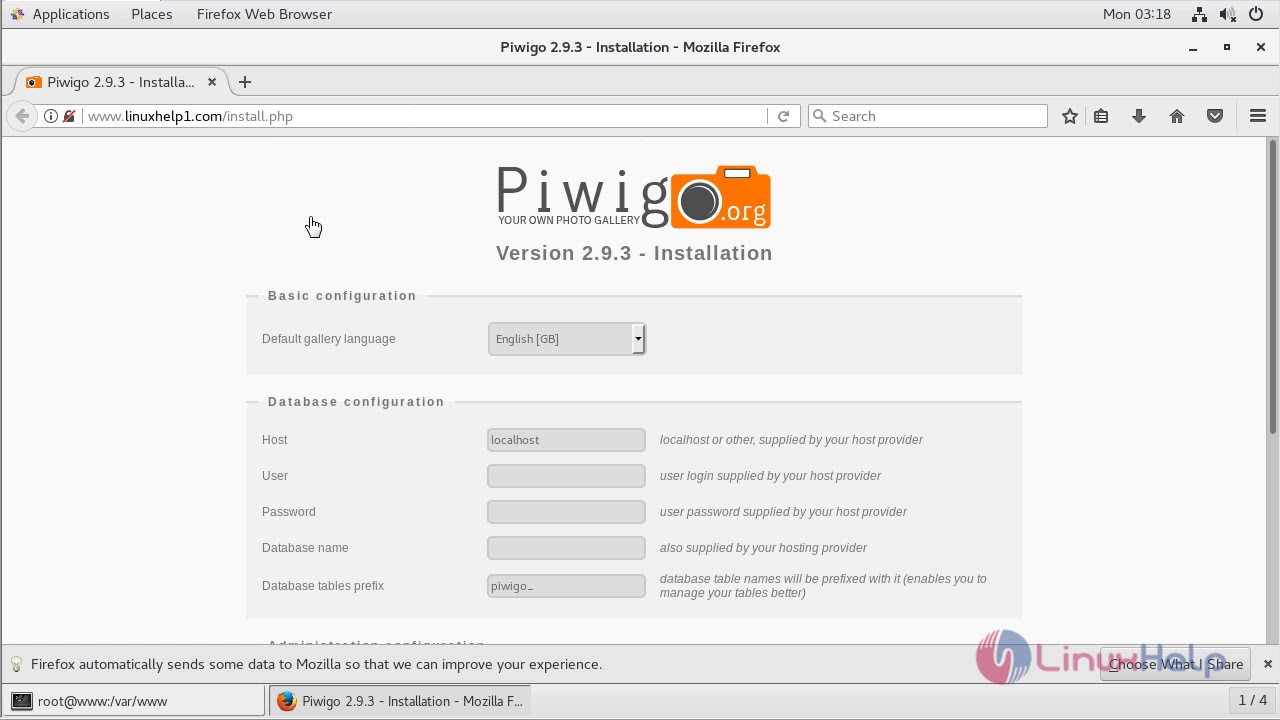Click the User input field
This screenshot has width=1280, height=720.
566,476
